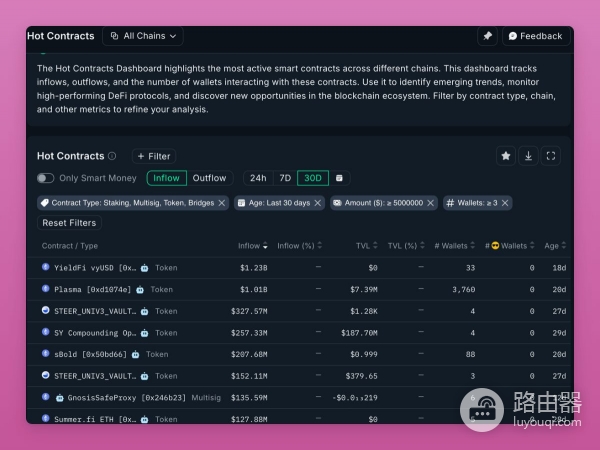Open the All Chains dropdown
The image size is (600, 450).
coord(142,36)
